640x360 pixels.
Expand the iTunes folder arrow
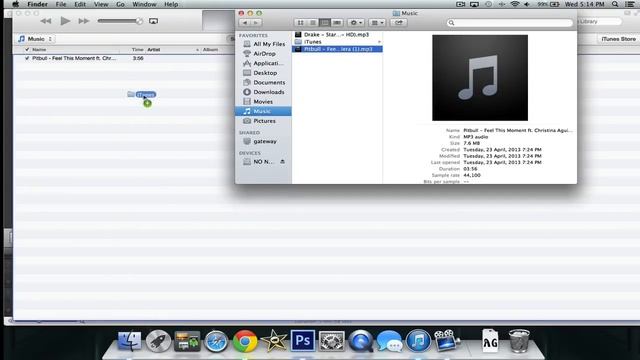click(x=379, y=42)
